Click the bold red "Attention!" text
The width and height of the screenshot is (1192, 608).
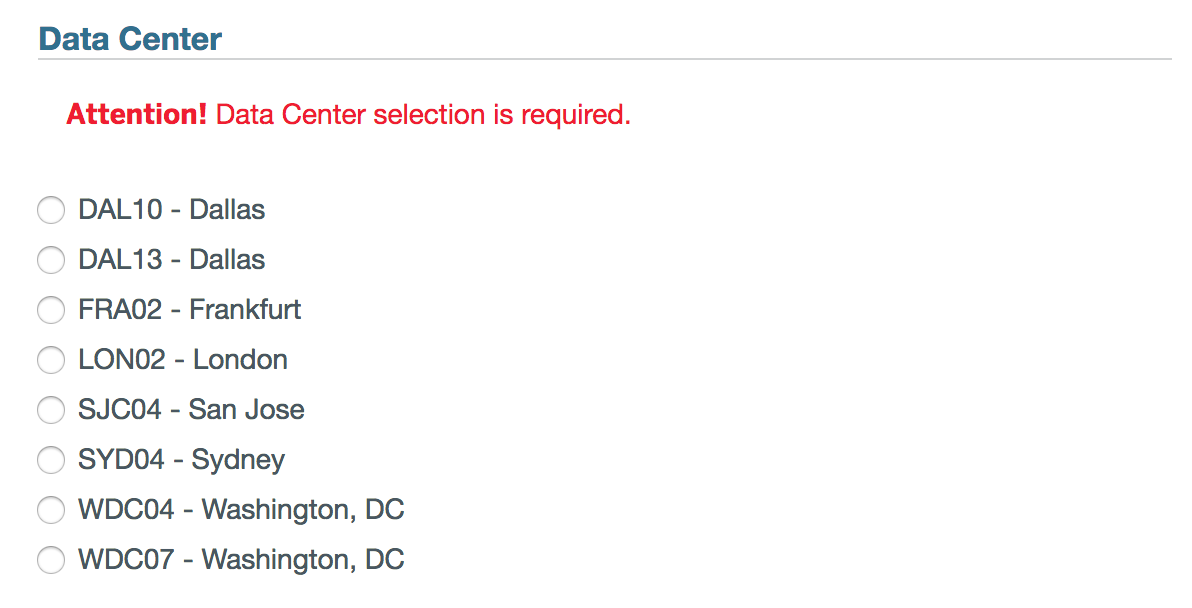[136, 115]
